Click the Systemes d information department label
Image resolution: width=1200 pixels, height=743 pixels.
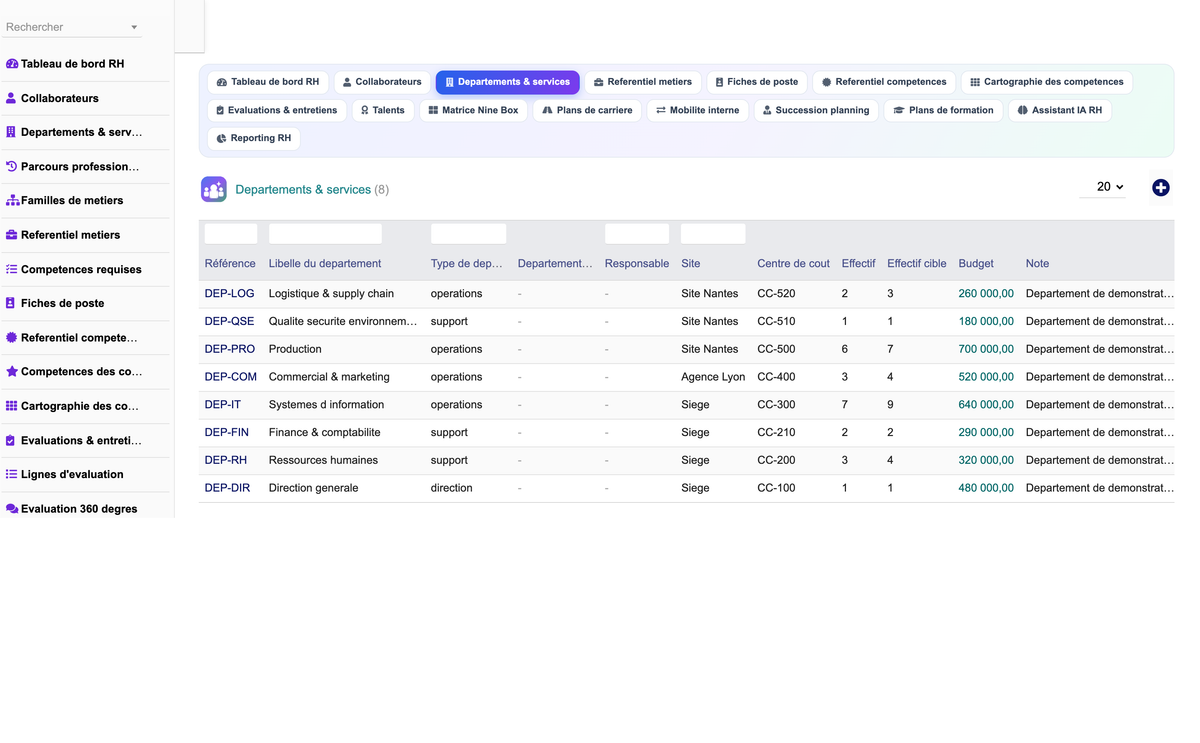click(x=326, y=405)
